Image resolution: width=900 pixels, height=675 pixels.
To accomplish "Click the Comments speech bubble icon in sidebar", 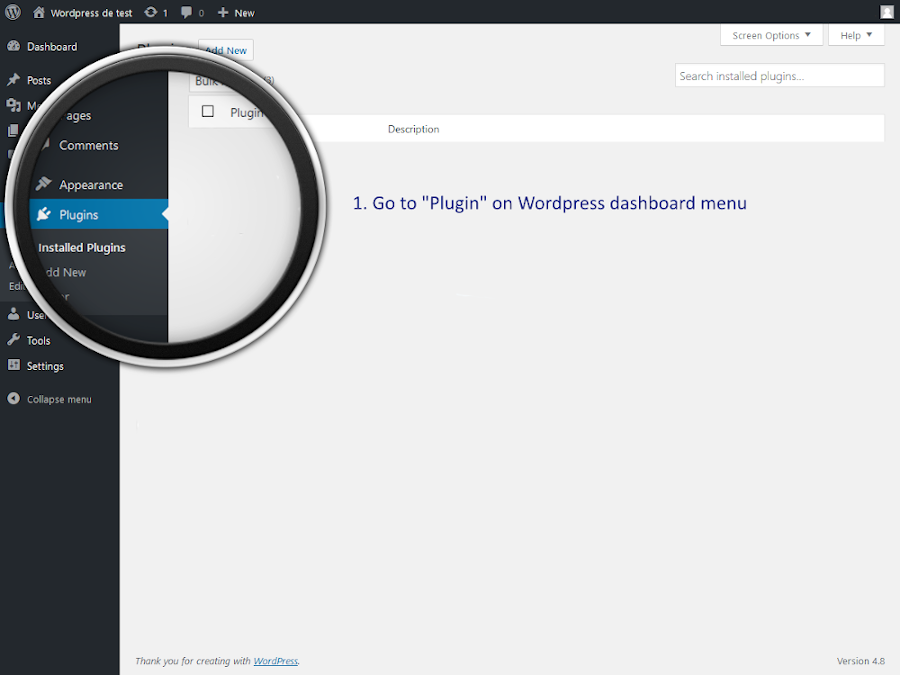I will [x=48, y=145].
